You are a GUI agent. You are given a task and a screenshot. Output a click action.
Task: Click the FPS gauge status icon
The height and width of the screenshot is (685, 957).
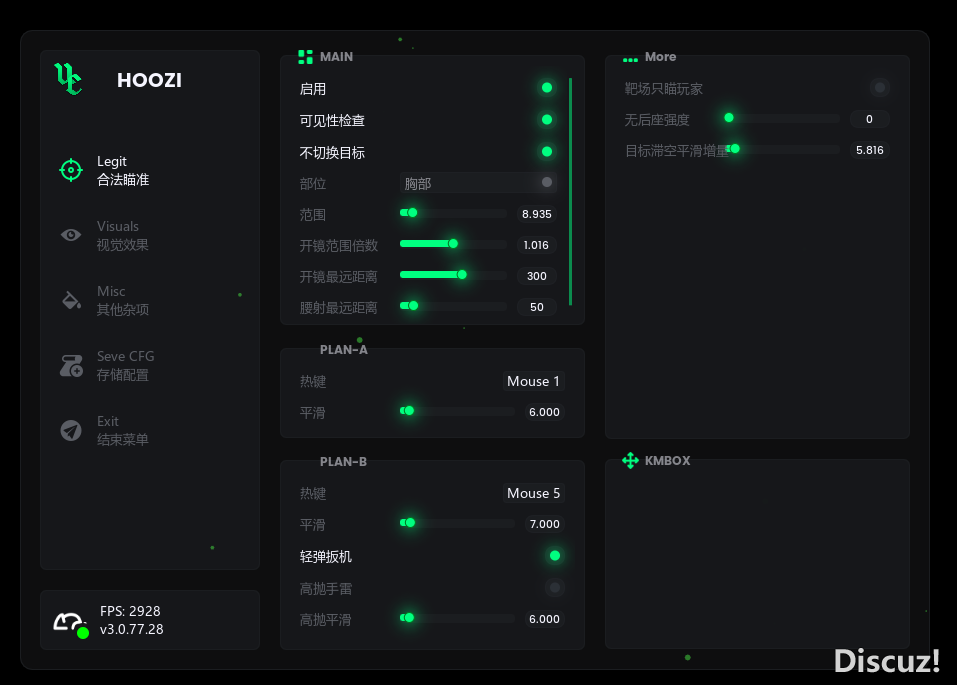(x=70, y=623)
